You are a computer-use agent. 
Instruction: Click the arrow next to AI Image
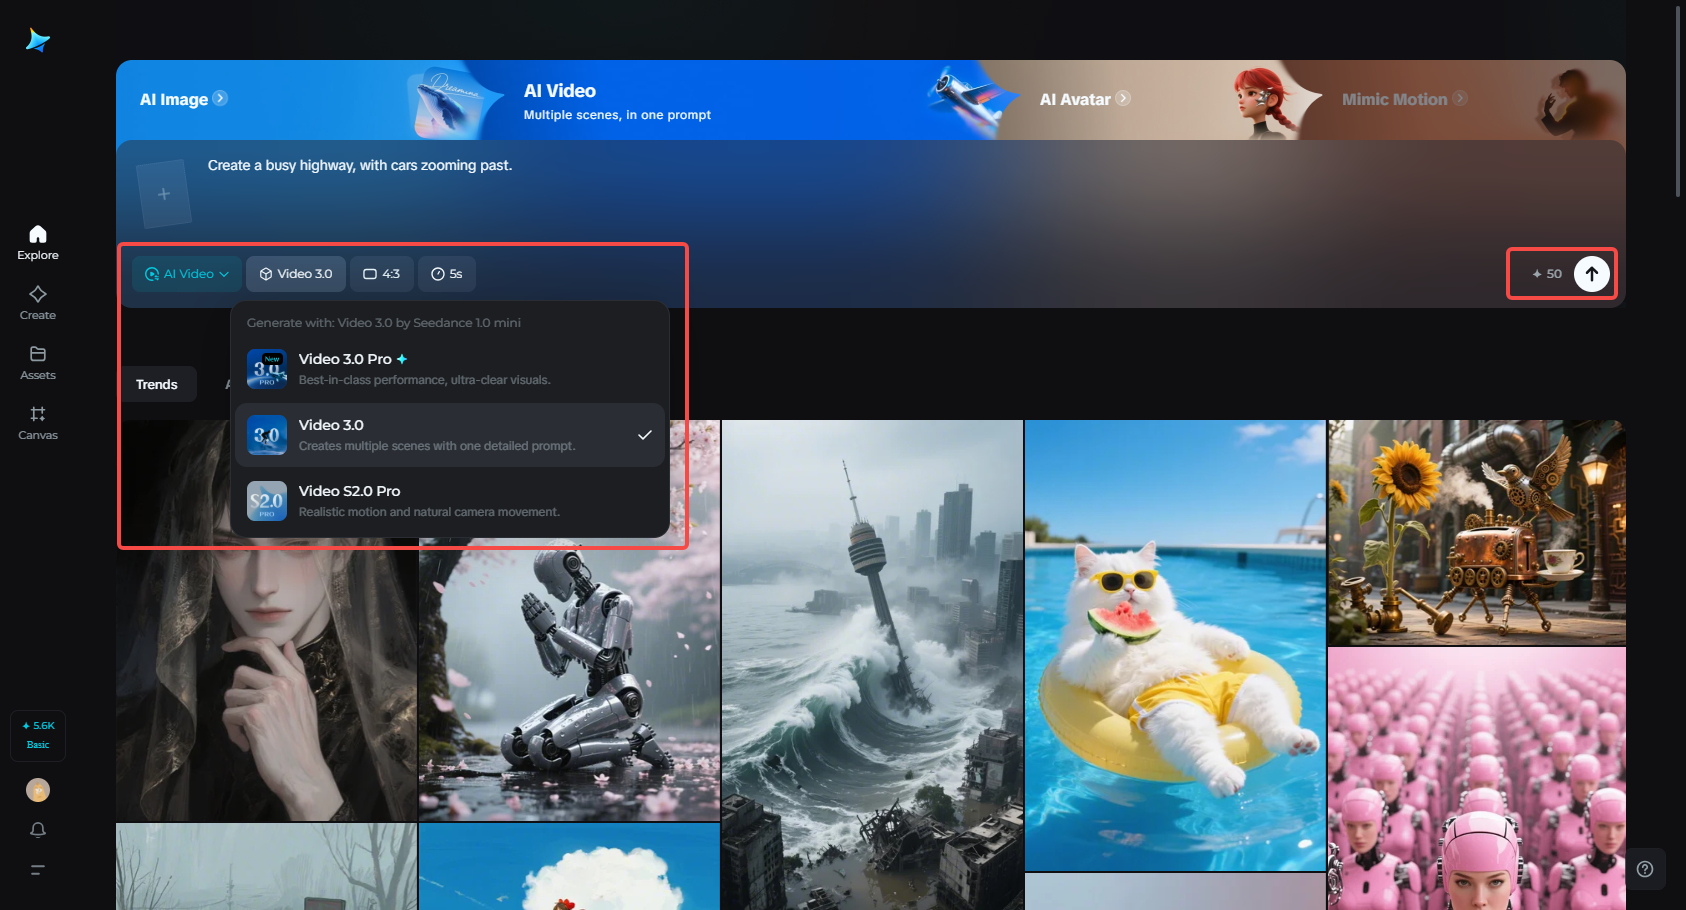[220, 98]
